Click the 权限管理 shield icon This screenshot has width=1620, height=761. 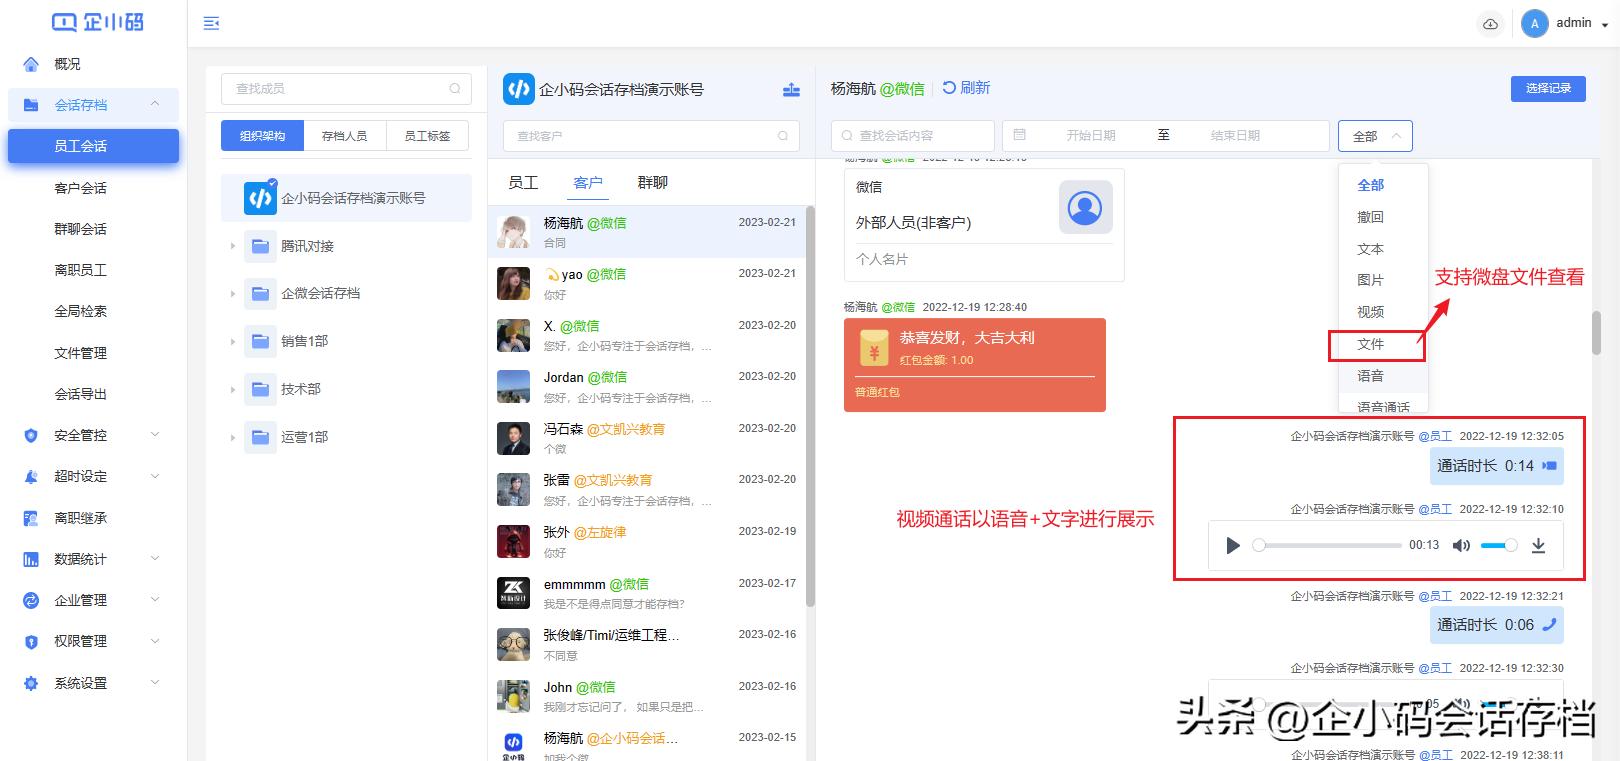[31, 641]
